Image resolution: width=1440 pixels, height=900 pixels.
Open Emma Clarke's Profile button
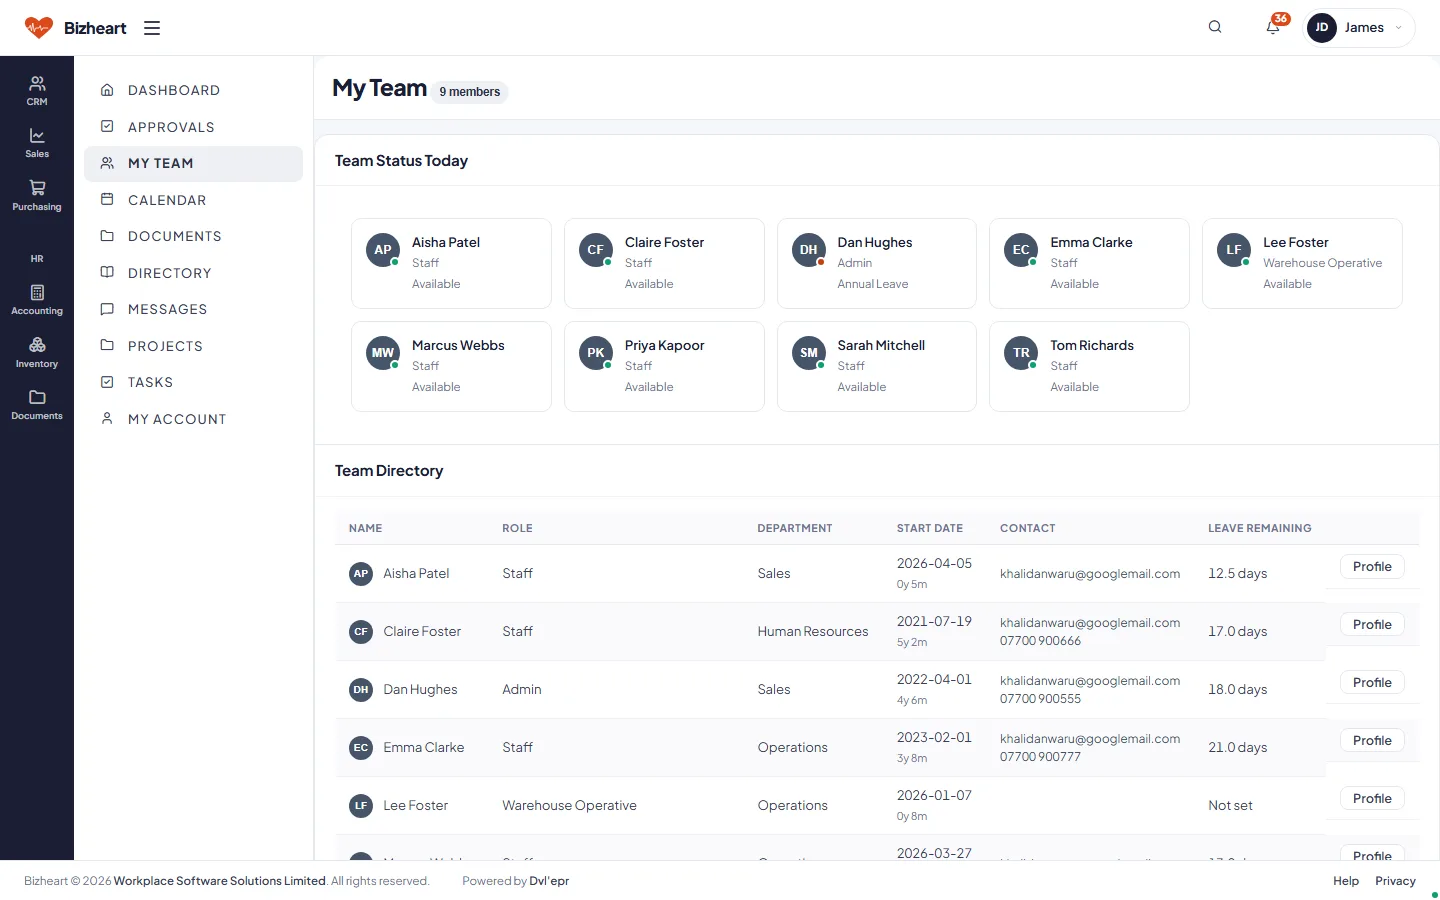tap(1372, 740)
